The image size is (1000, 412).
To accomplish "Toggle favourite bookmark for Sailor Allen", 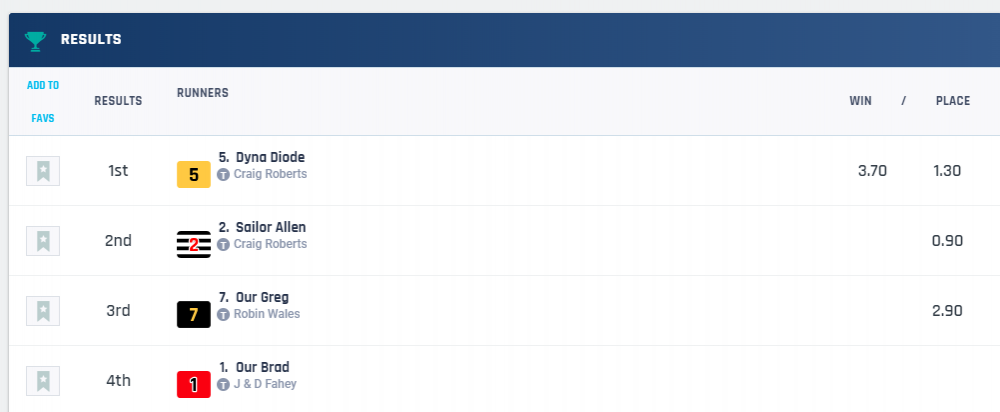I will pyautogui.click(x=43, y=241).
